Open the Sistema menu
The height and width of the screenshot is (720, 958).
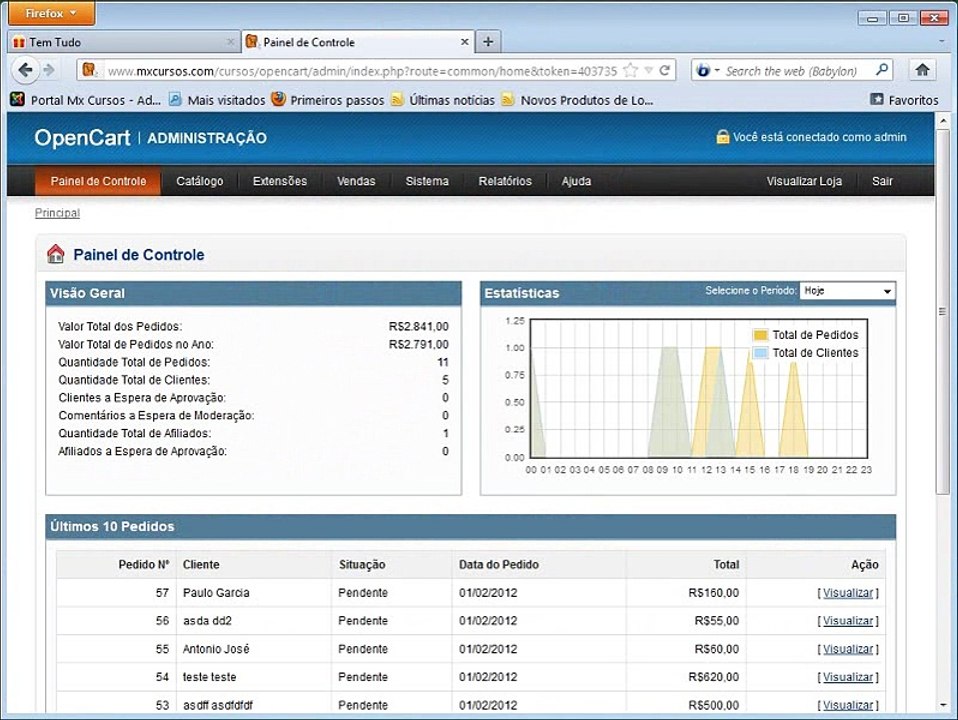tap(427, 181)
